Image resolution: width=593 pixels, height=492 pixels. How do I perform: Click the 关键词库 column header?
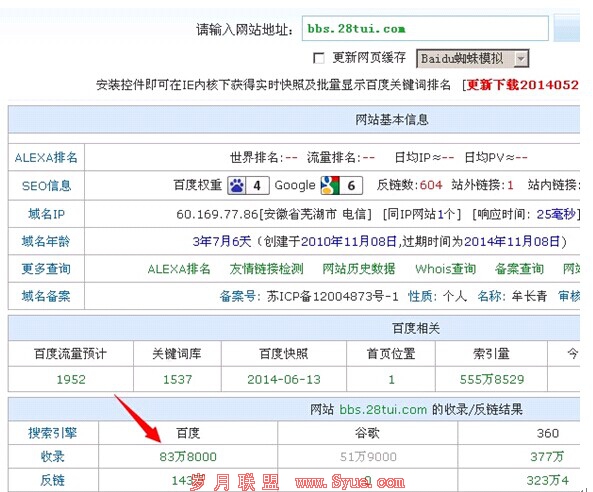(x=177, y=354)
